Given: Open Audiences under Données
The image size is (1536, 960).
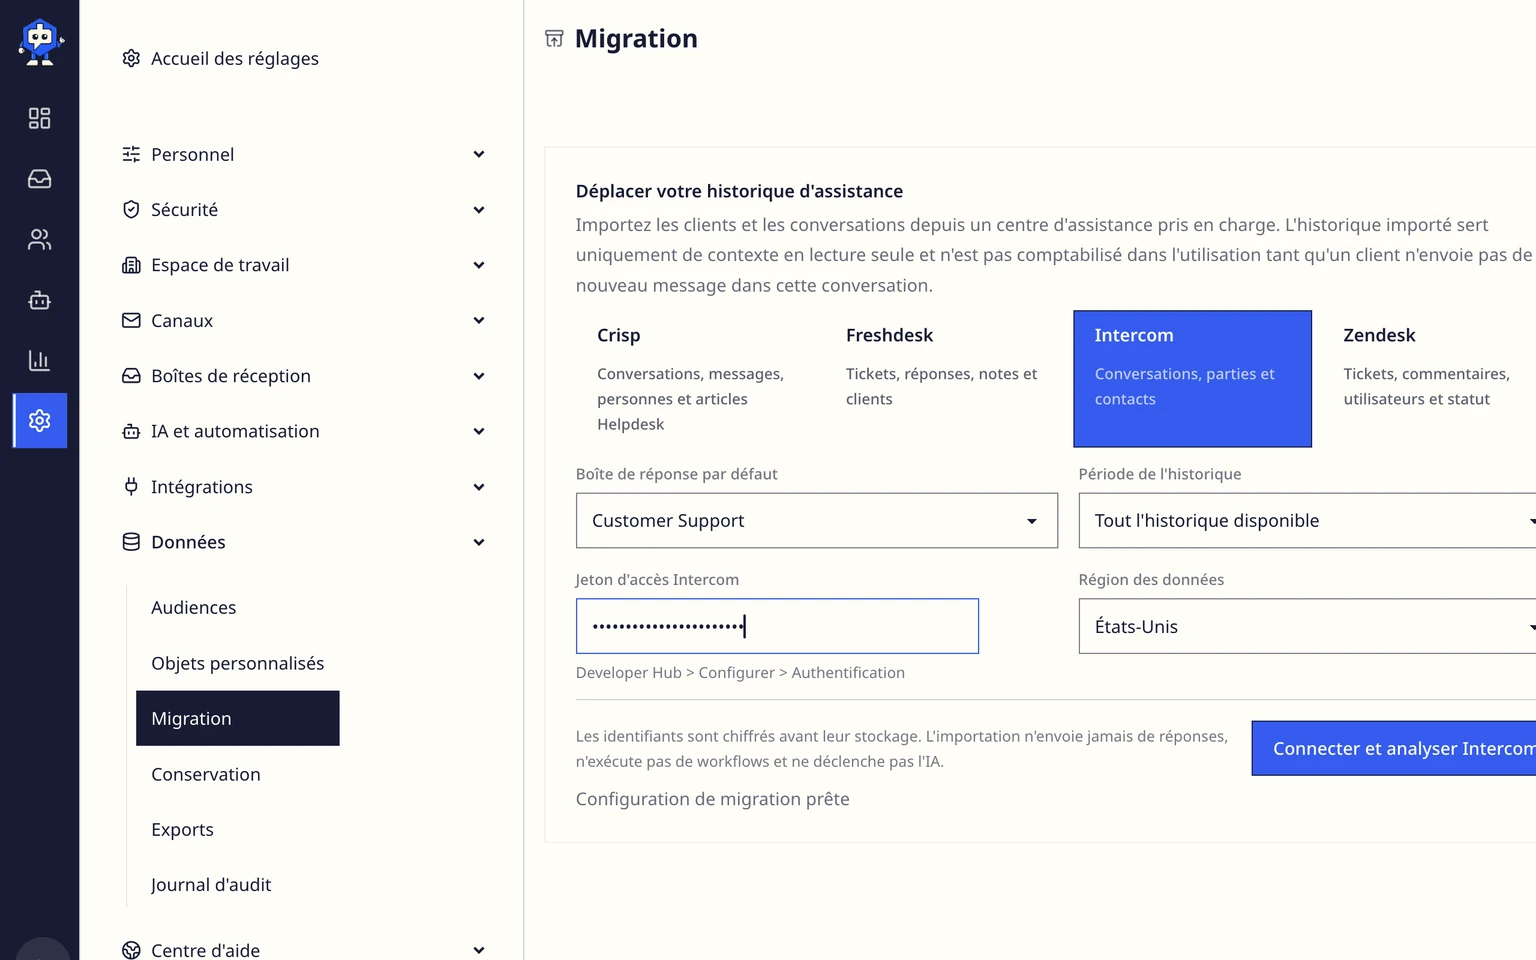Looking at the screenshot, I should pos(194,607).
